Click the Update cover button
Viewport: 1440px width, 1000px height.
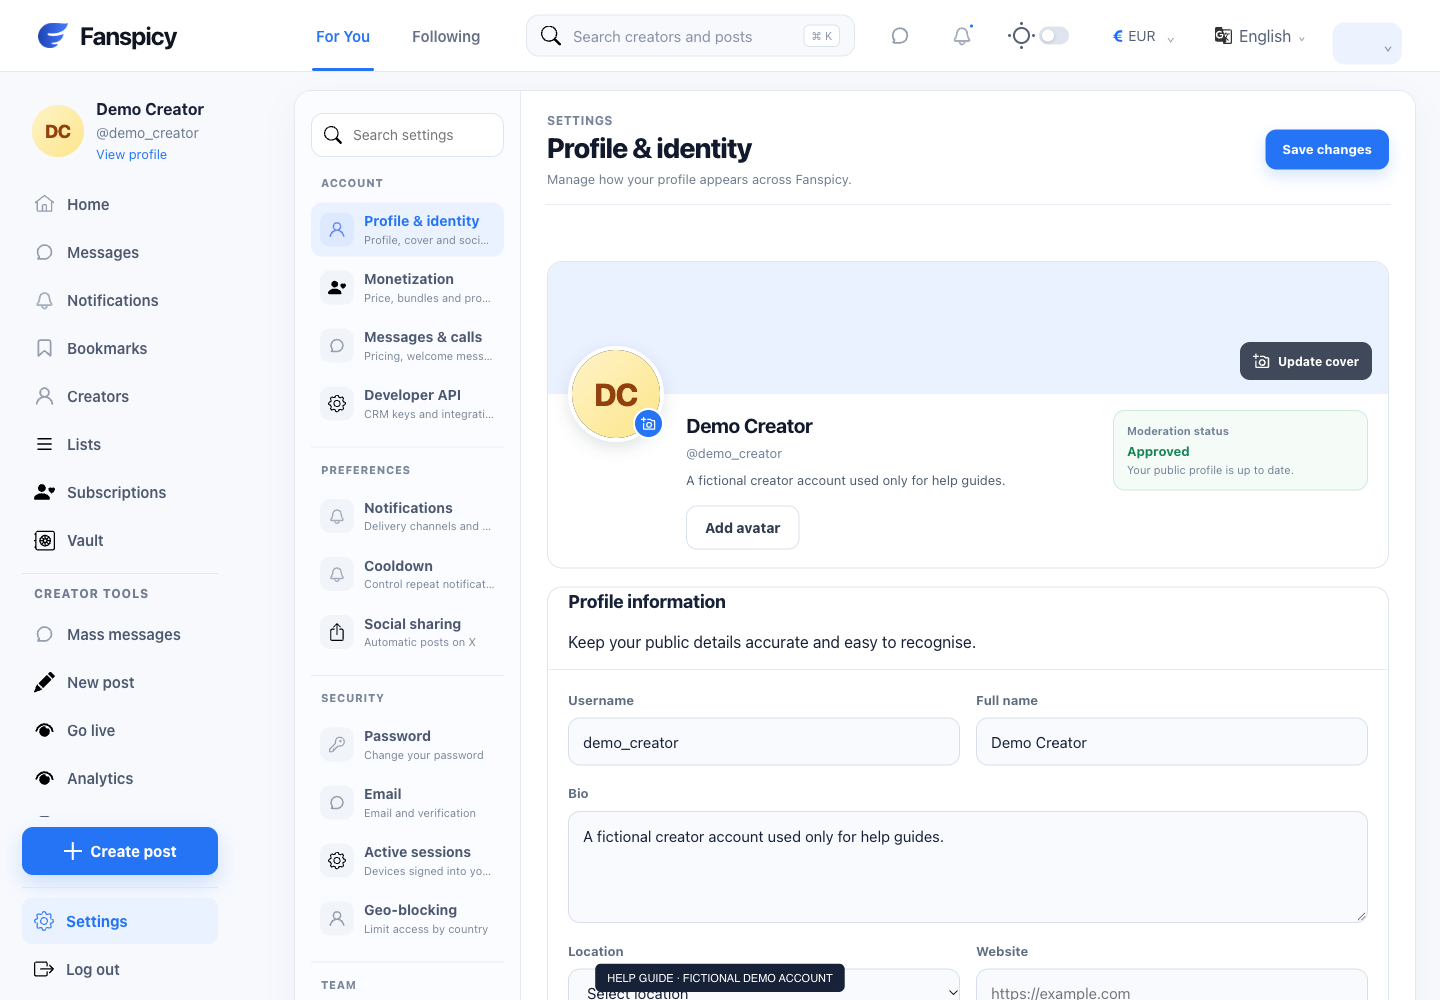(x=1306, y=361)
